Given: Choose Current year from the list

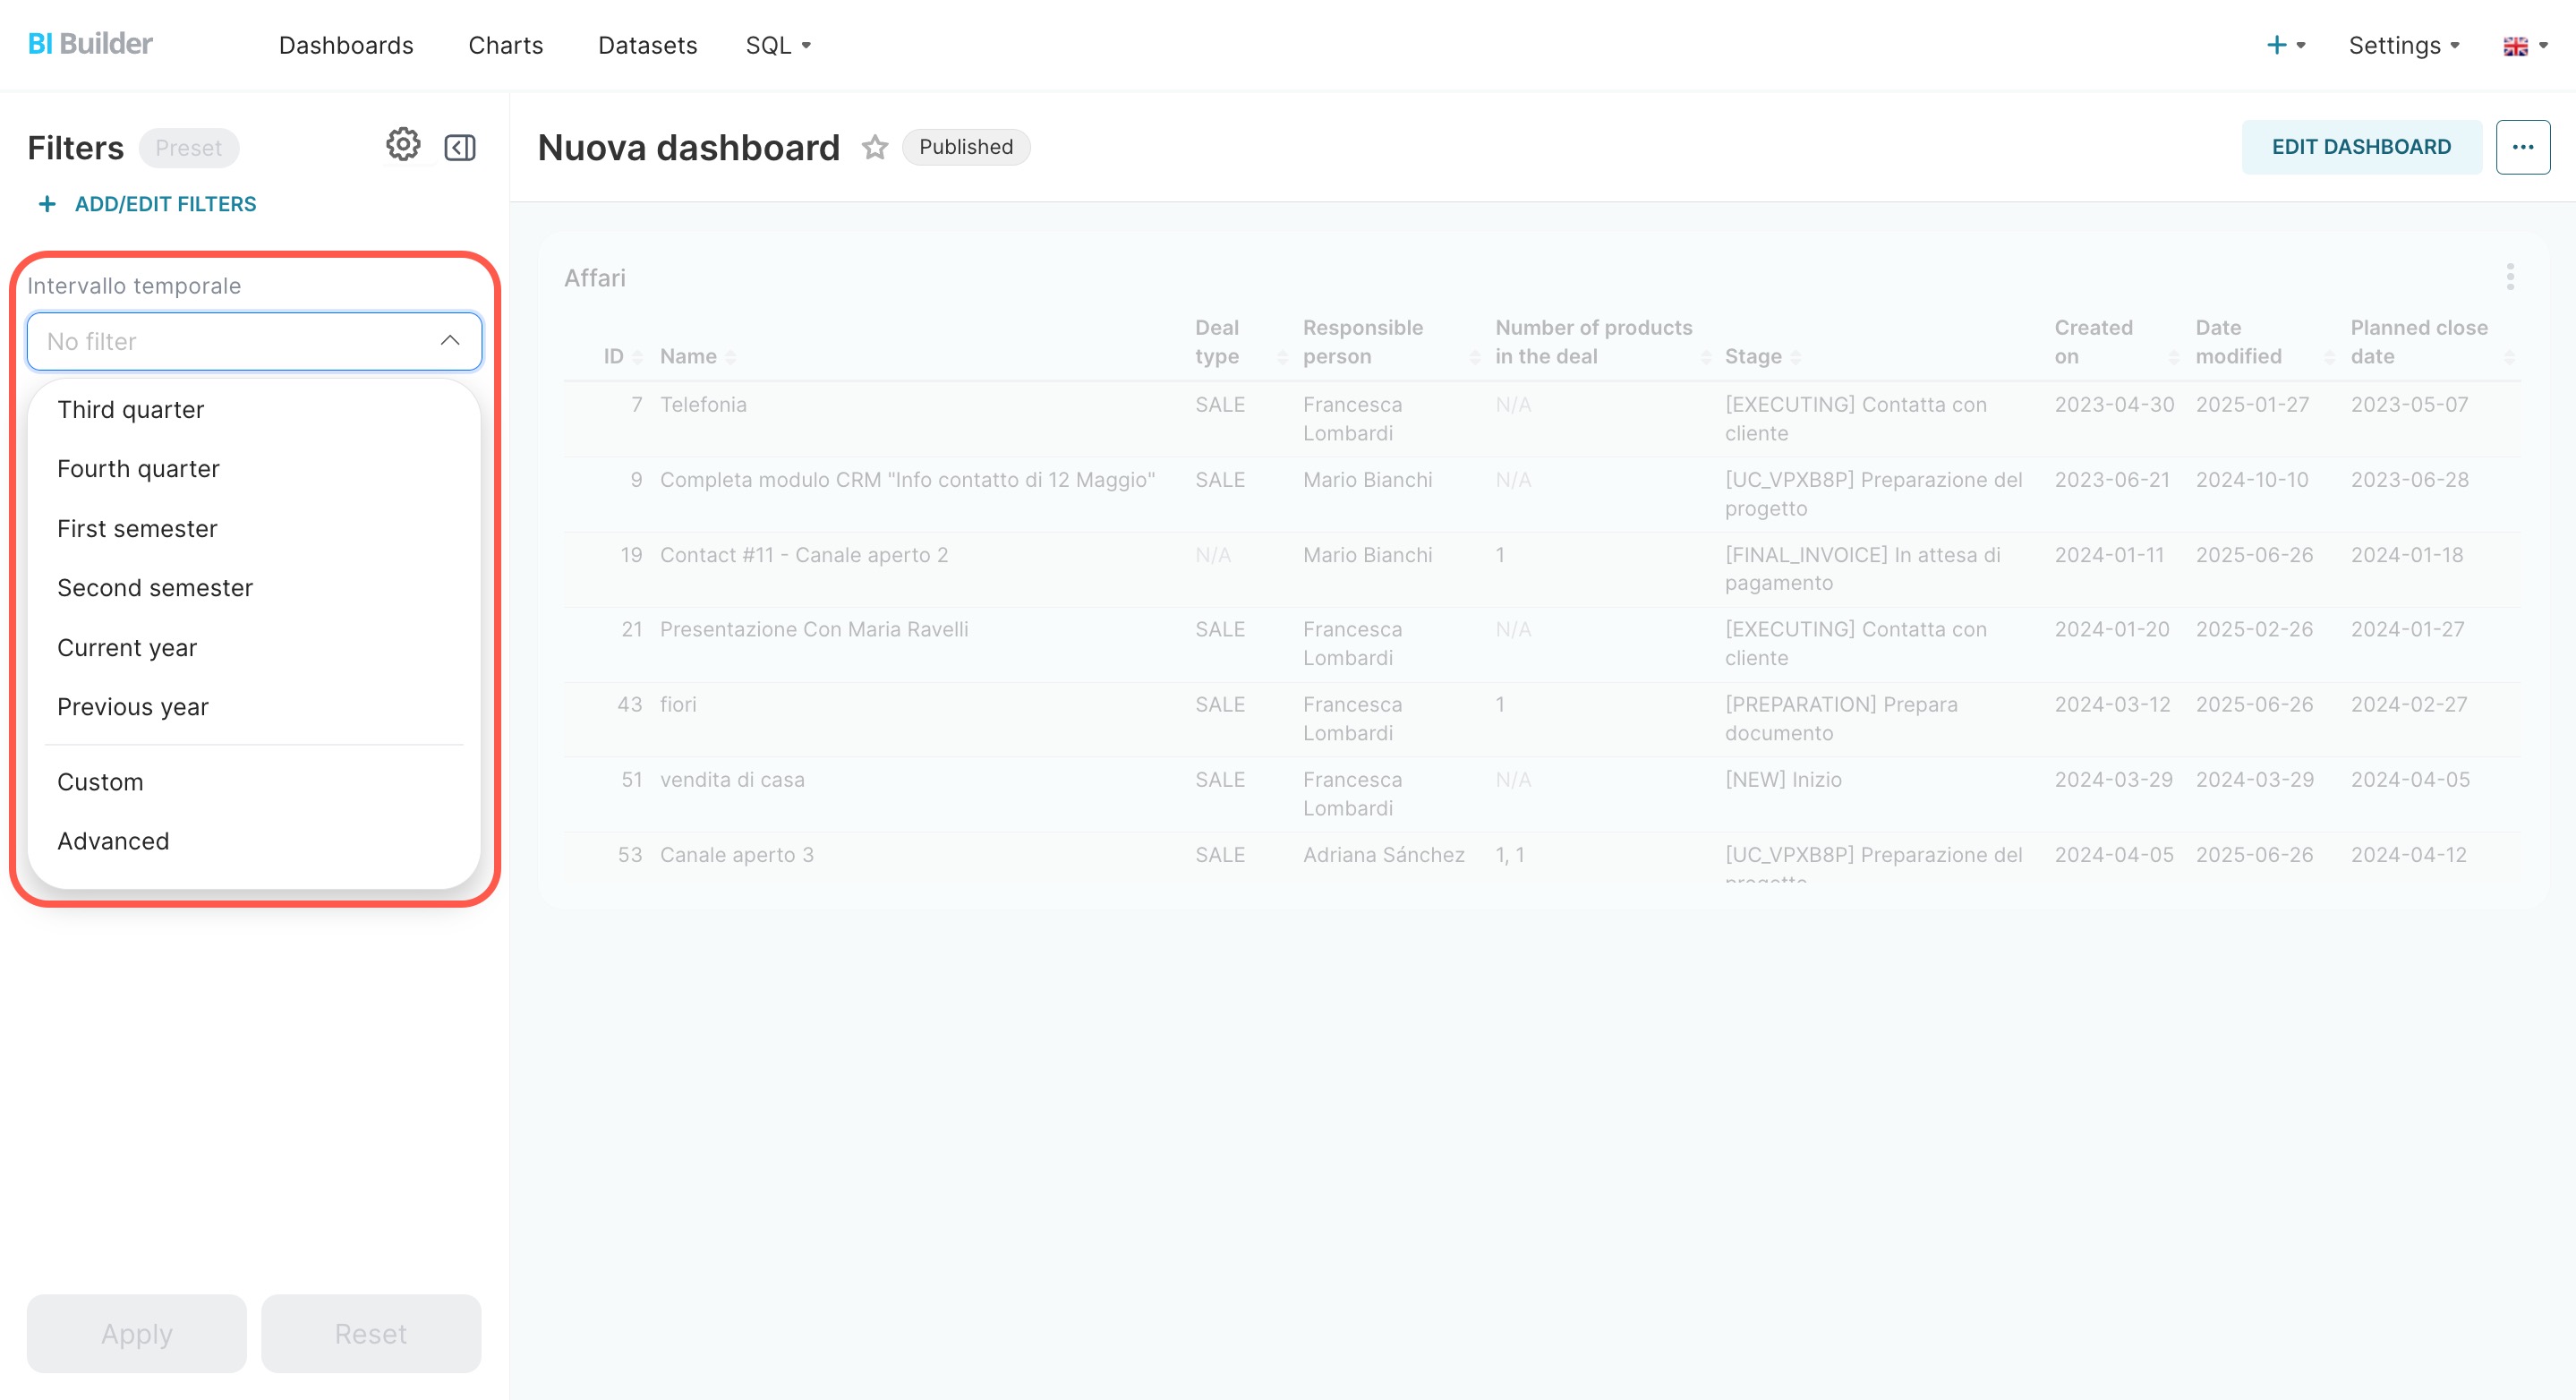Looking at the screenshot, I should 127,647.
